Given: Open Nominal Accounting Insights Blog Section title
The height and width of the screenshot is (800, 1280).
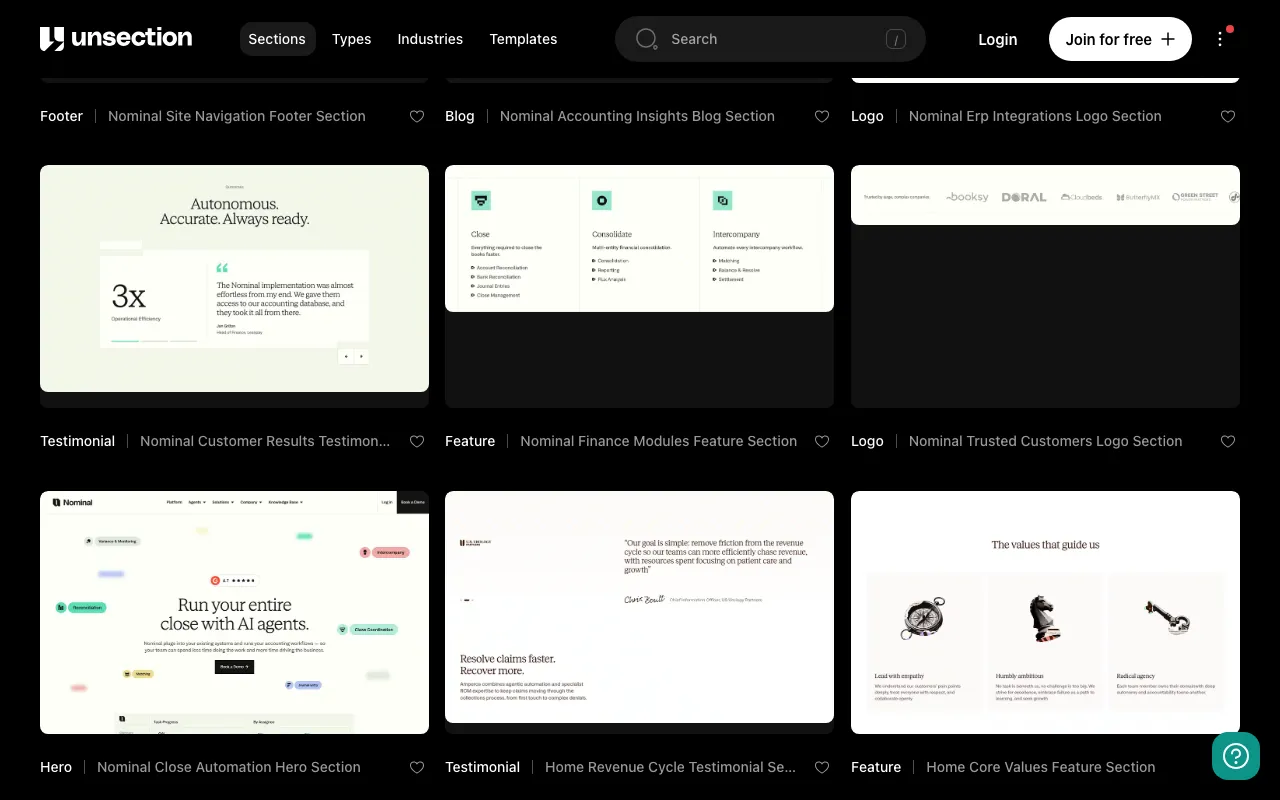Looking at the screenshot, I should [637, 116].
